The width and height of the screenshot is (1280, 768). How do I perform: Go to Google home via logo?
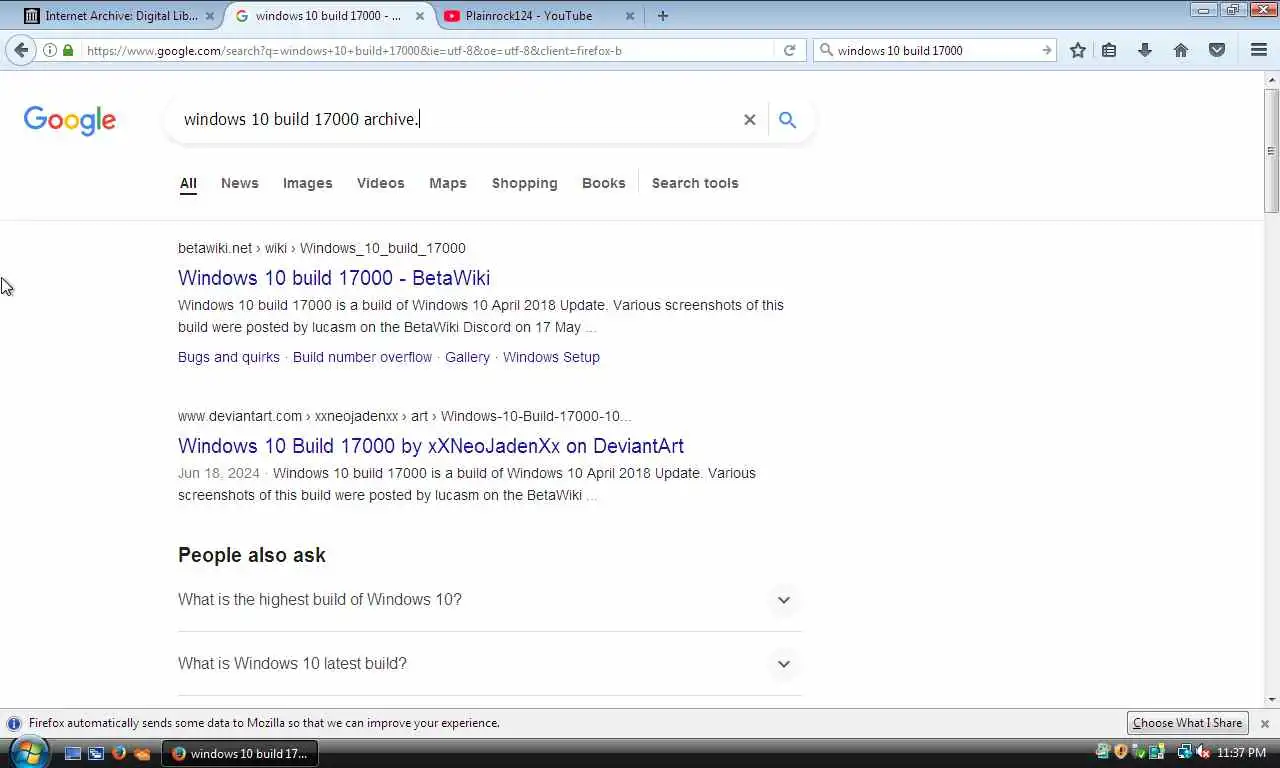tap(70, 120)
